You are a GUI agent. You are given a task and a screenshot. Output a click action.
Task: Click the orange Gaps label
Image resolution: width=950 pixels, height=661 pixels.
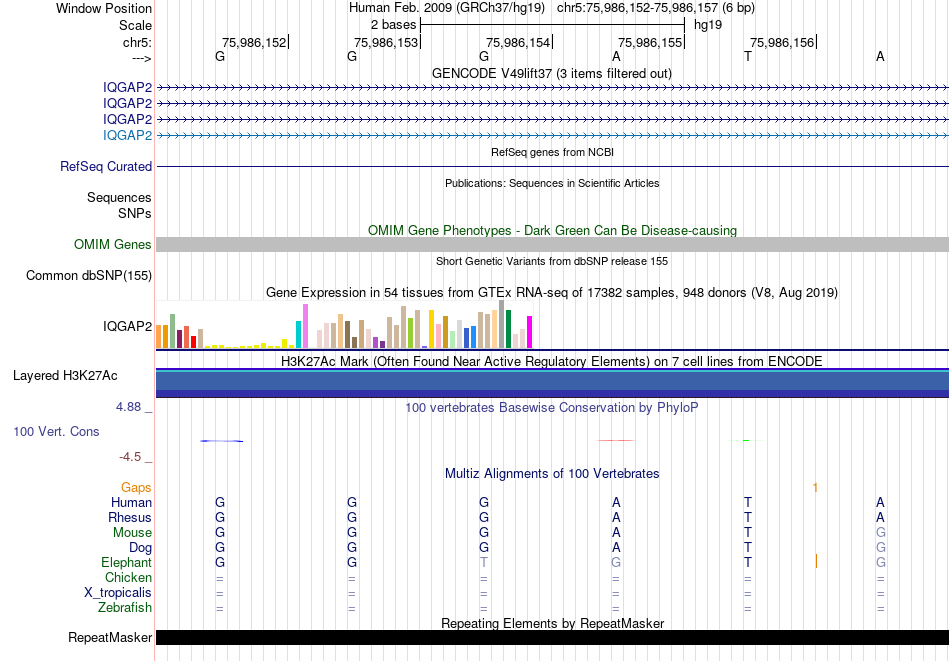136,488
